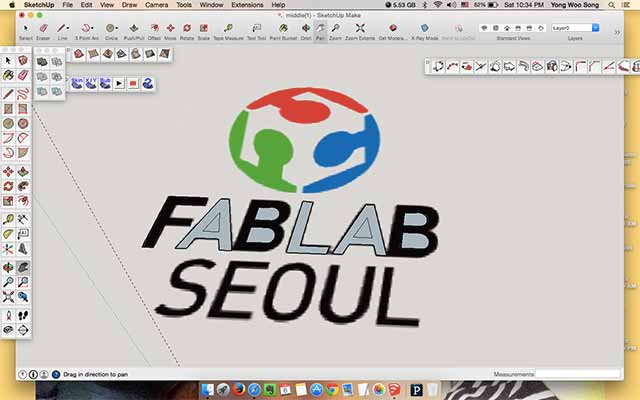
Task: Open the Line tool dropdown arrow
Action: (x=68, y=28)
